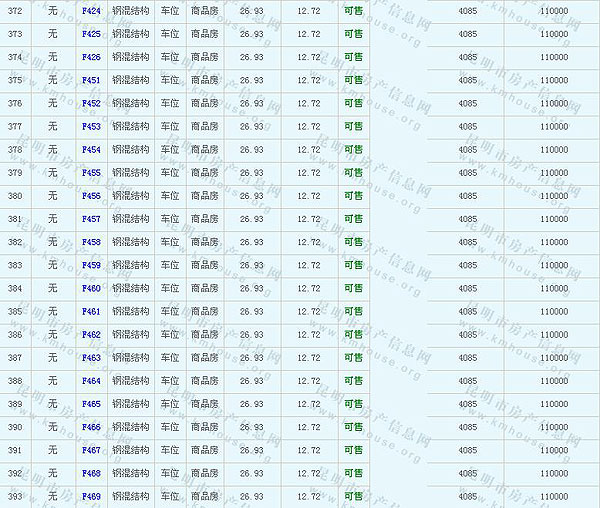Click row number 378 cell
The width and height of the screenshot is (600, 508).
tap(15, 150)
